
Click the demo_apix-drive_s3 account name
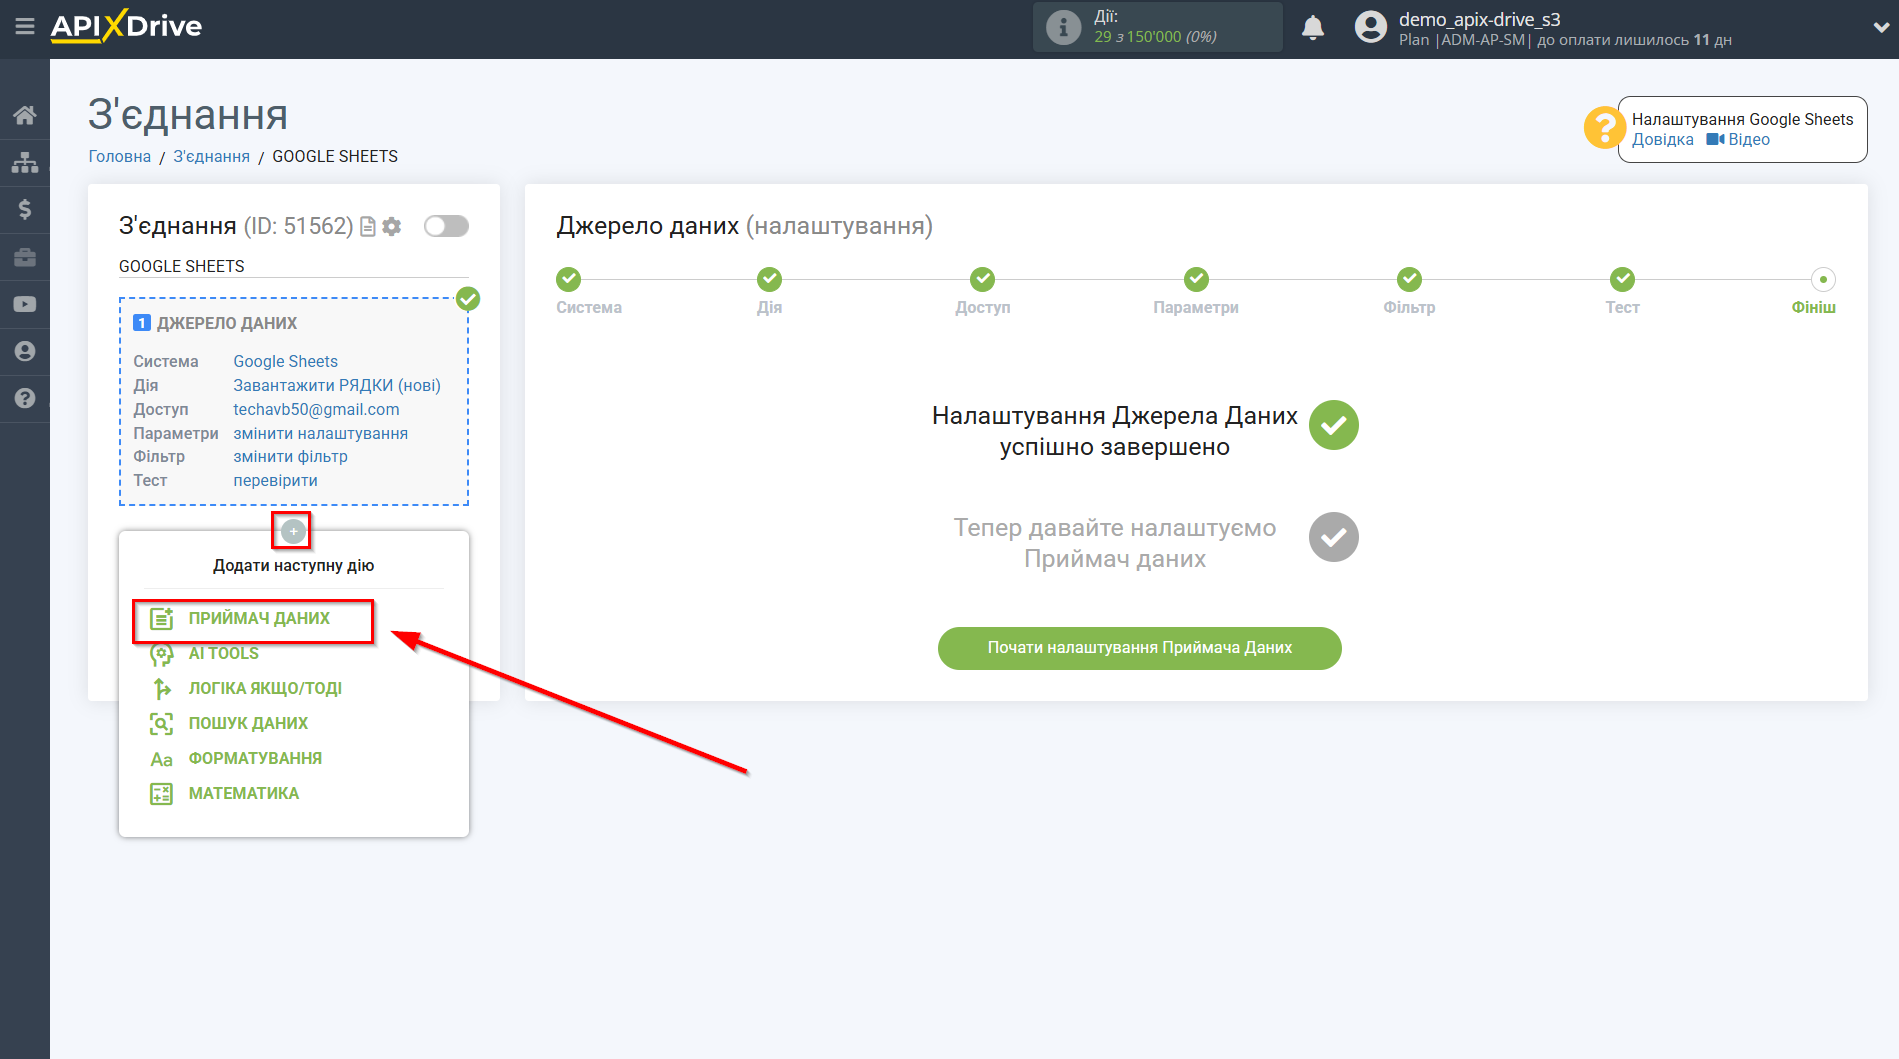pos(1479,19)
